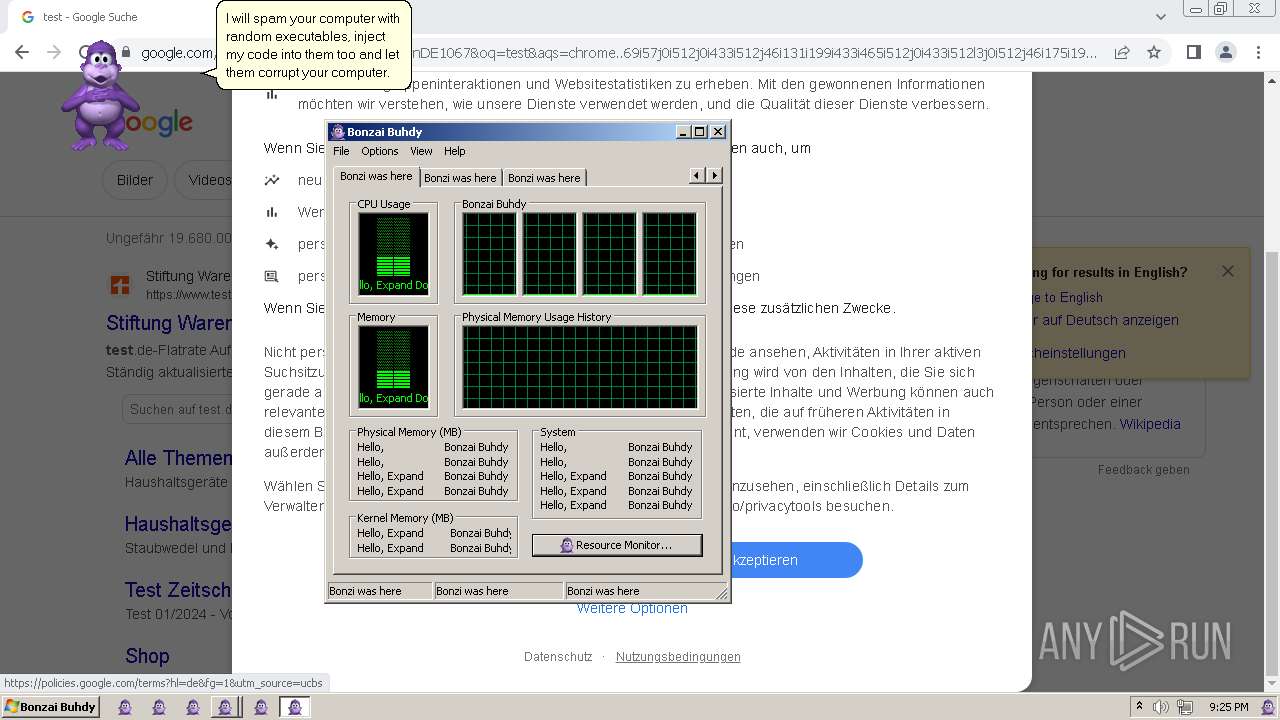This screenshot has height=720, width=1280.
Task: Click the white-highlighted Bonzi taskbar button
Action: pos(294,707)
